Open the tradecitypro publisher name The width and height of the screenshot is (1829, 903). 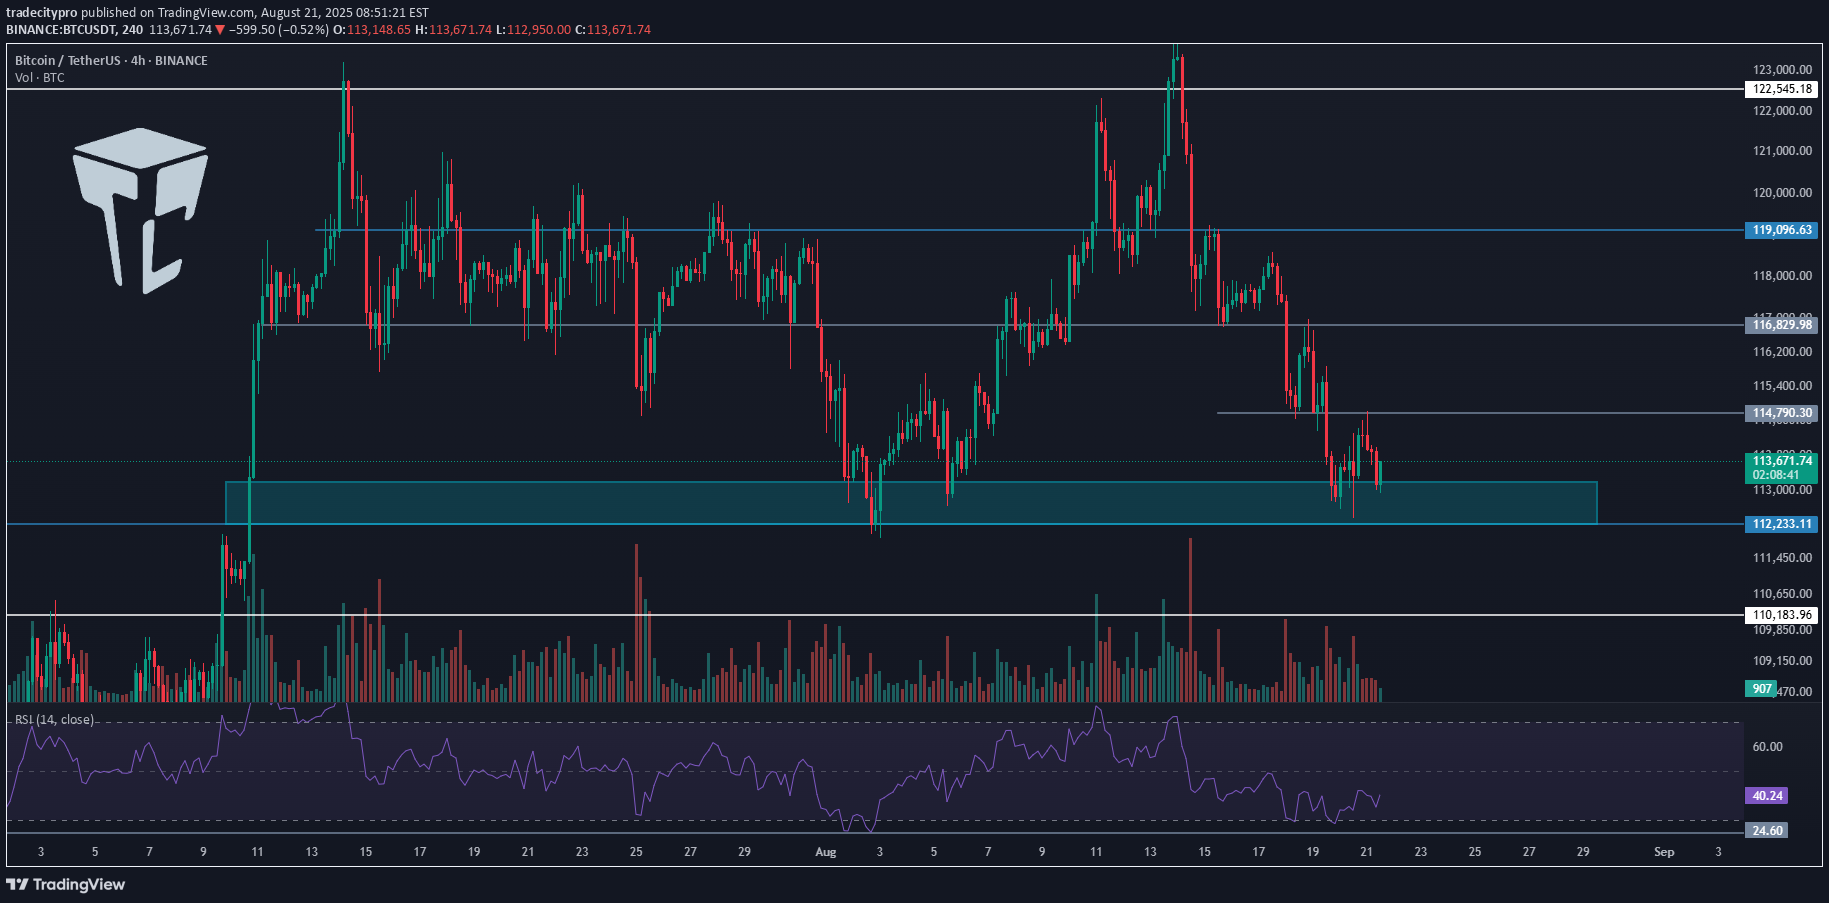coord(42,13)
